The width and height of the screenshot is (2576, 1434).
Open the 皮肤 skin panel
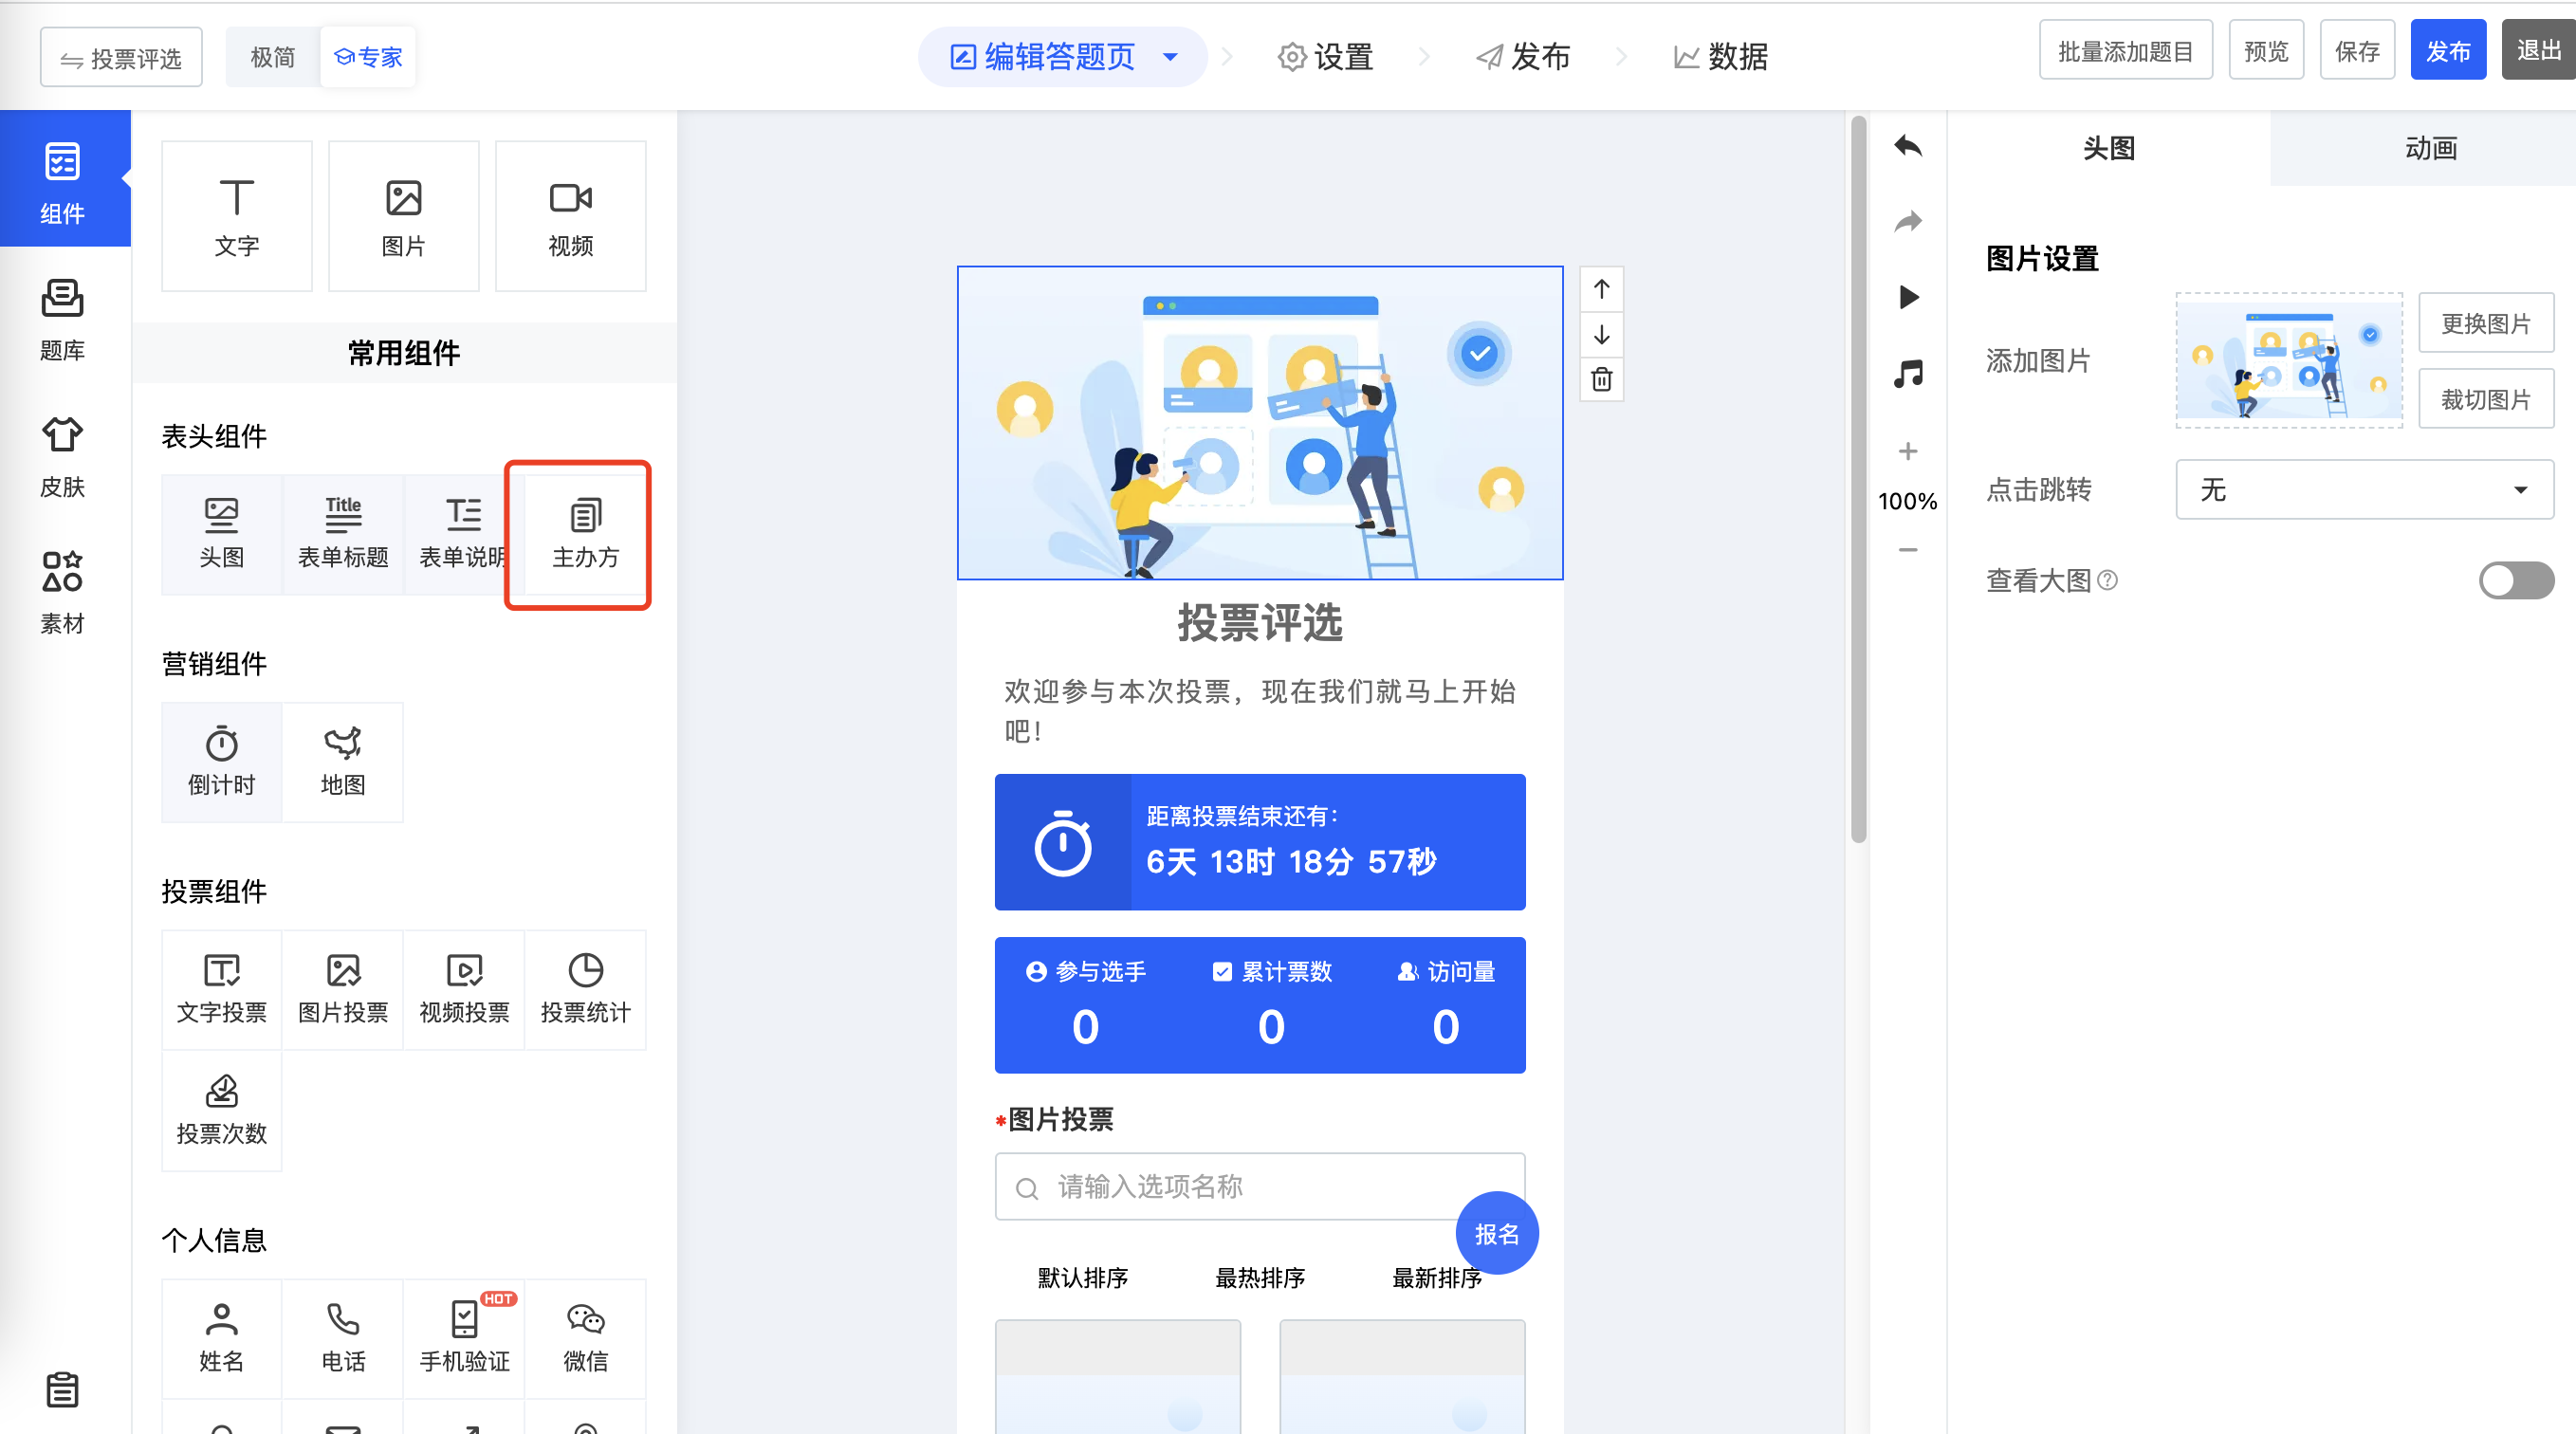63,456
